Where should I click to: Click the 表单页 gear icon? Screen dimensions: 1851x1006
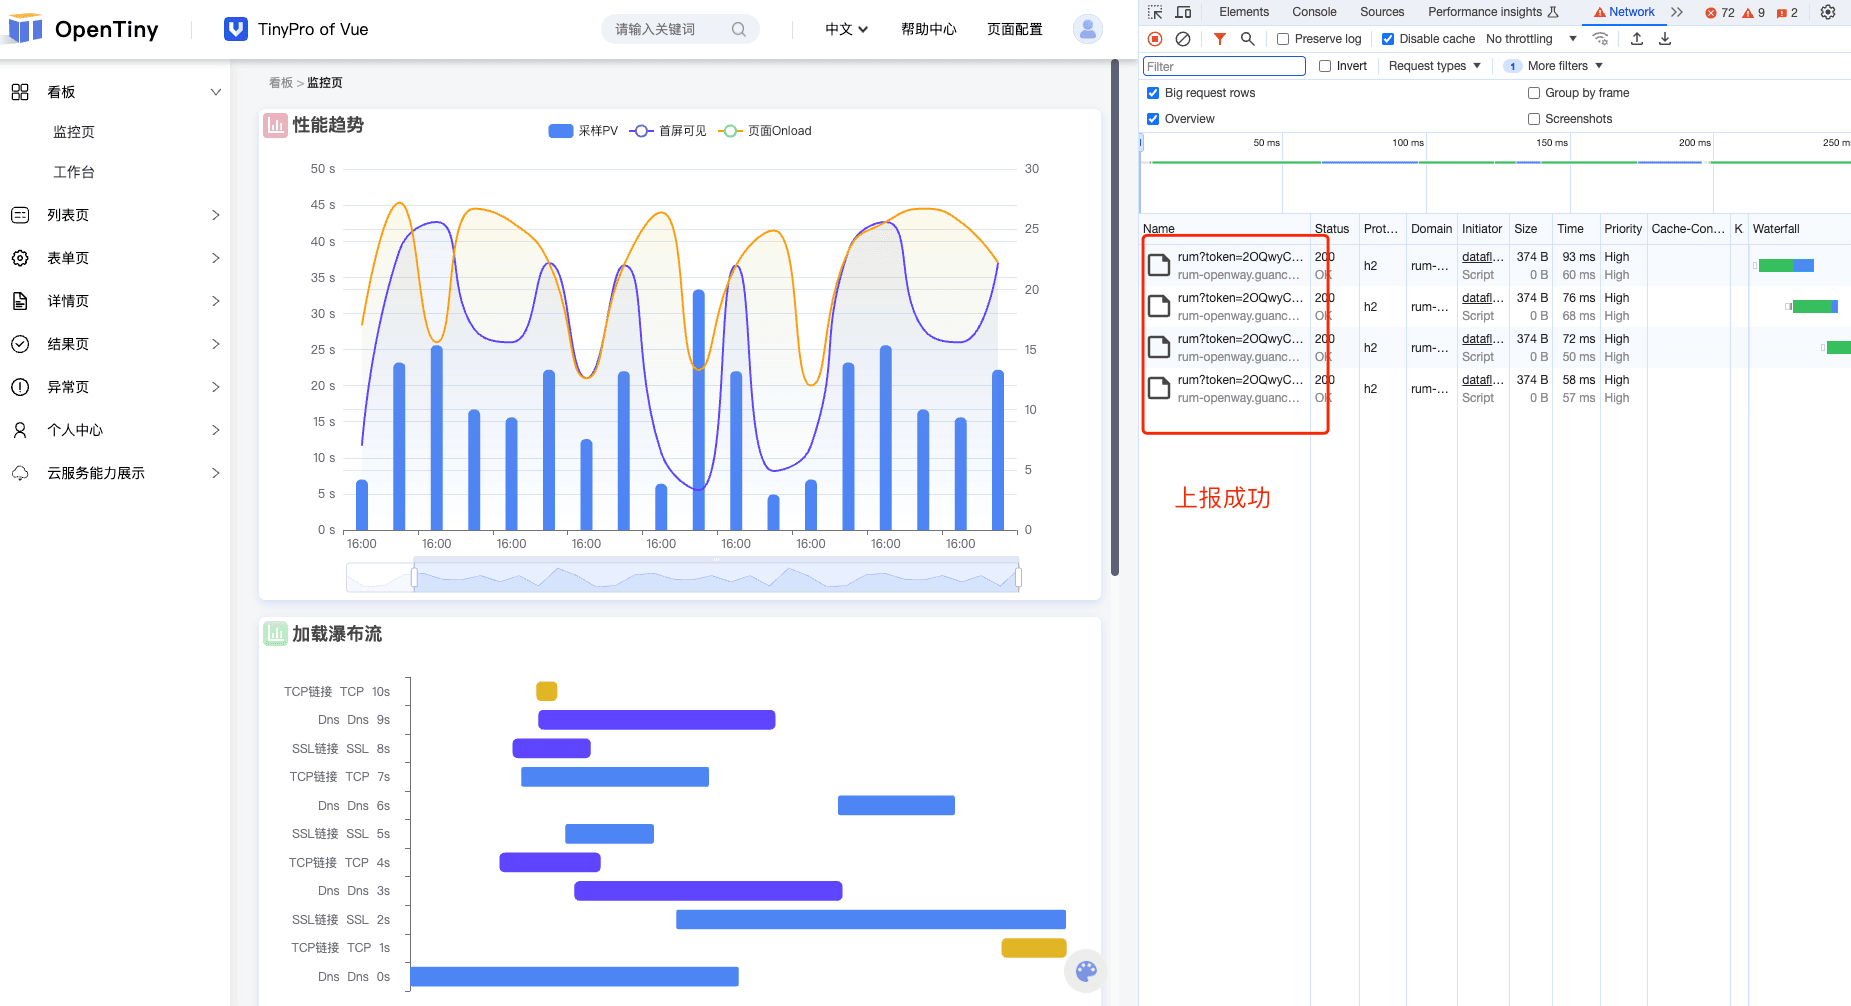click(x=20, y=258)
